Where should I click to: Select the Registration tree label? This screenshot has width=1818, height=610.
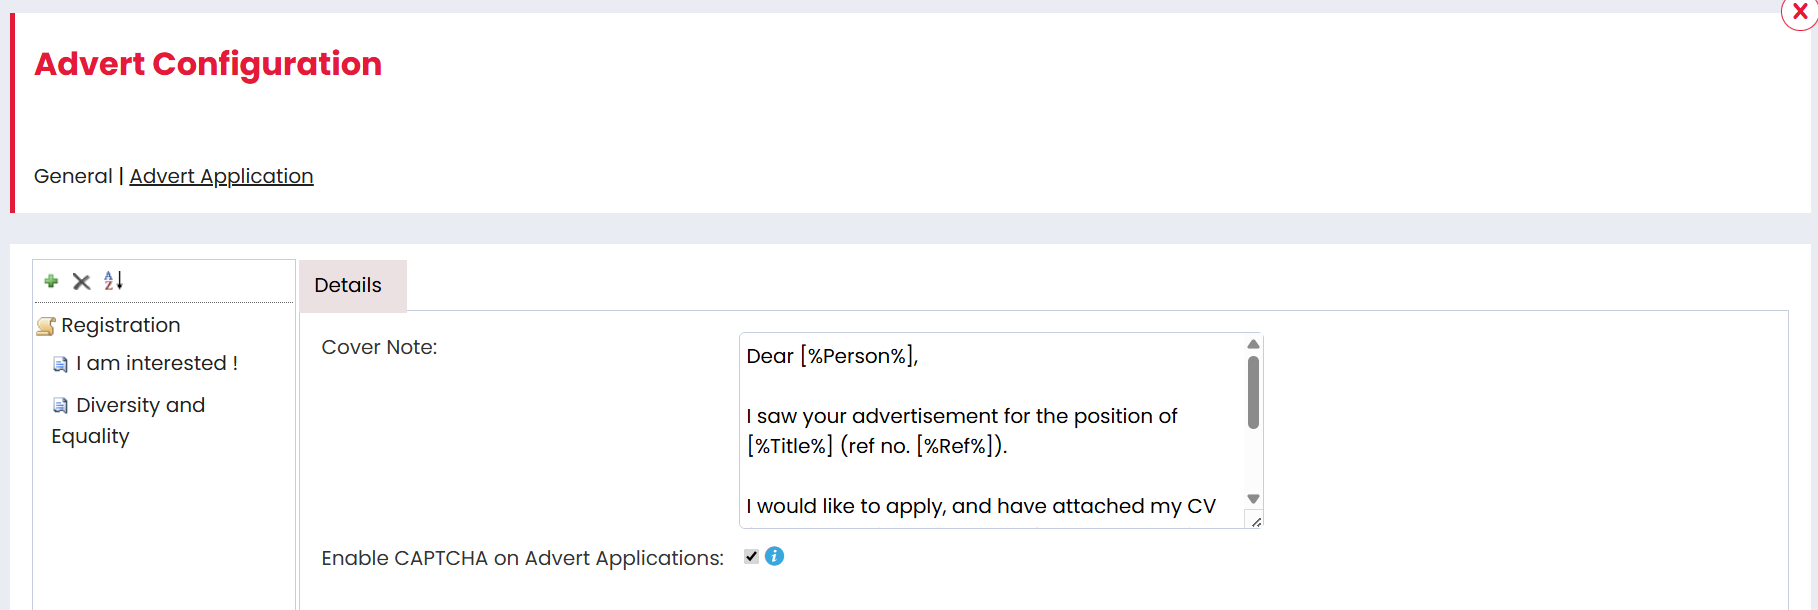[121, 325]
